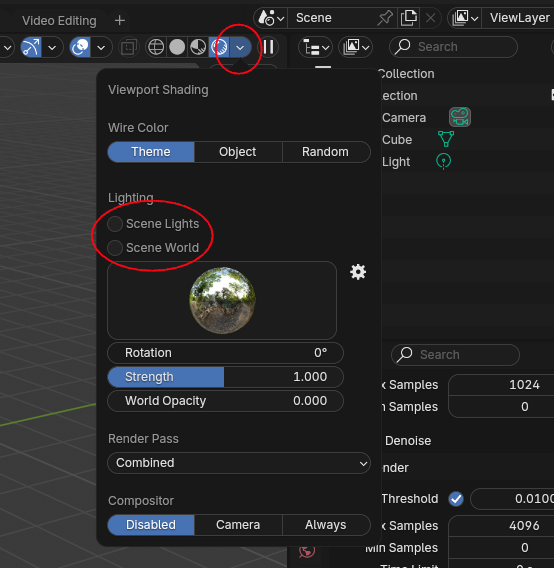Create a new scene copy
Screen dimensions: 554x568
pos(408,17)
